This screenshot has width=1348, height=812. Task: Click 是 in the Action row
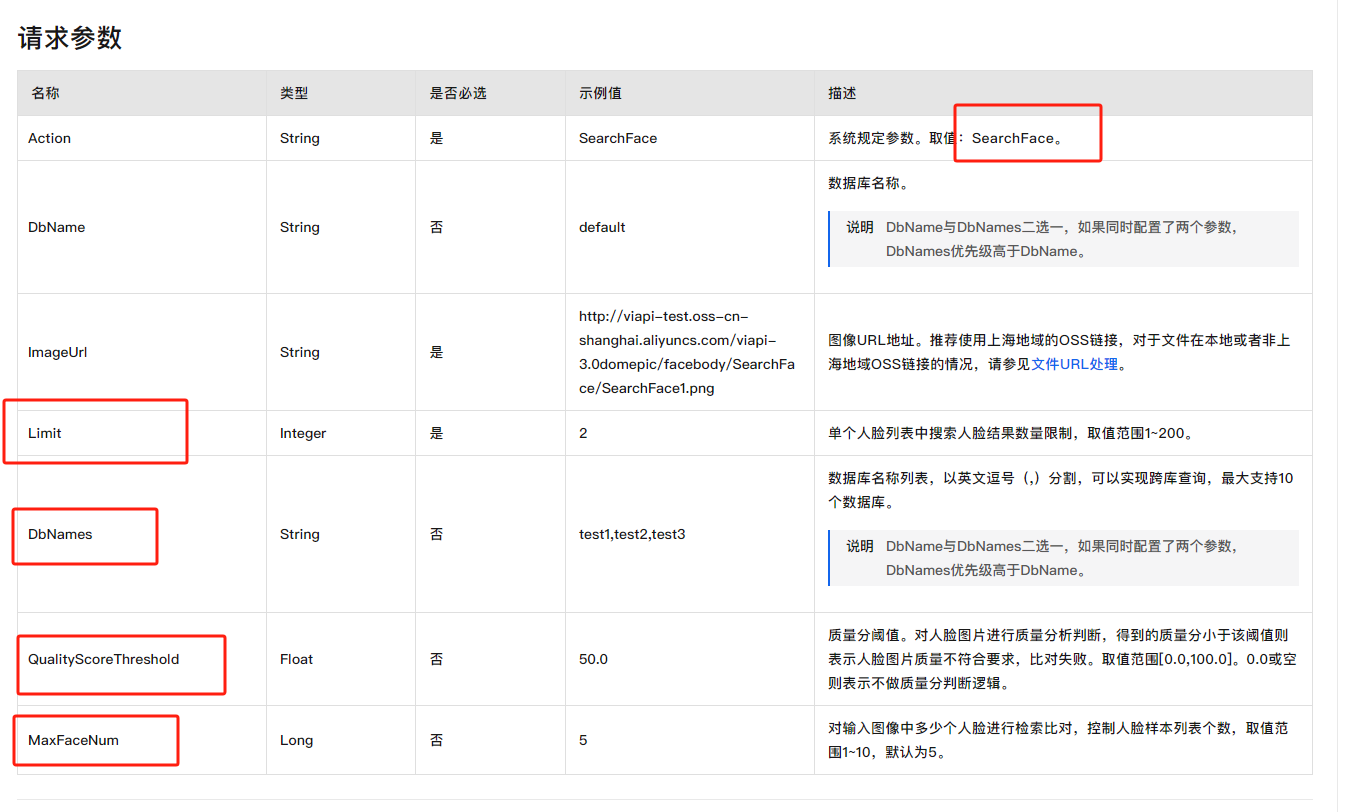click(x=436, y=138)
